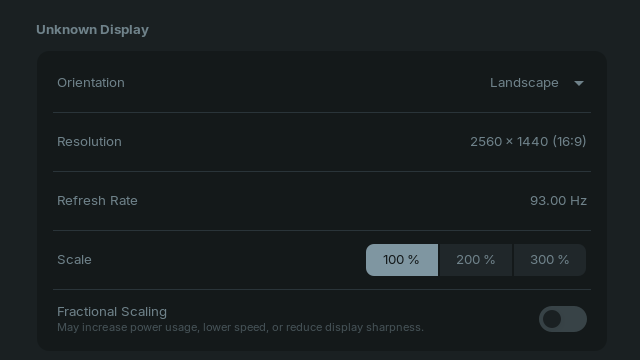The width and height of the screenshot is (640, 360).
Task: Click the power usage warning description text
Action: (x=240, y=327)
